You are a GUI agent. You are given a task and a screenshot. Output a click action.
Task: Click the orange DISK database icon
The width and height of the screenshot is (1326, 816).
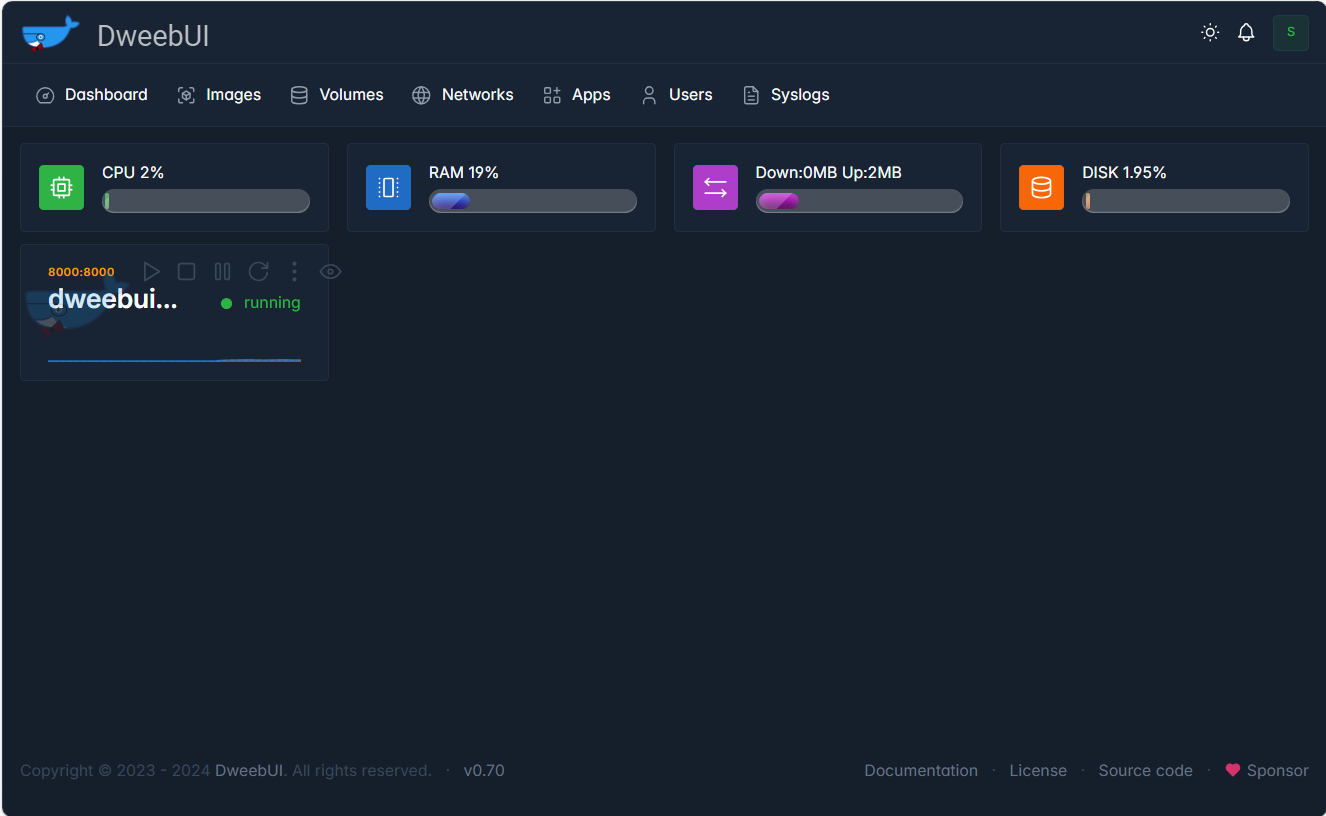[x=1041, y=188]
